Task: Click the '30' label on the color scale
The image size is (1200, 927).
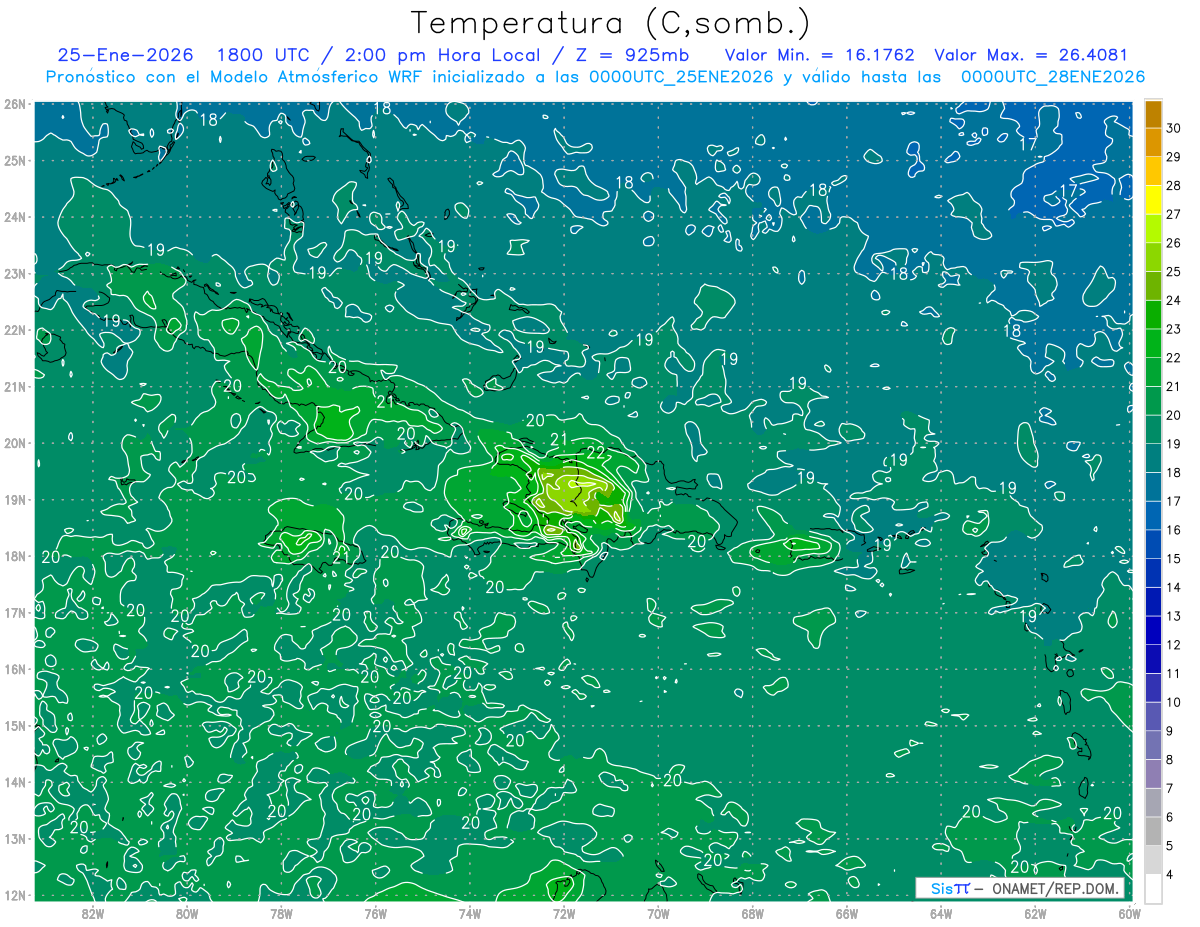Action: point(1174,128)
